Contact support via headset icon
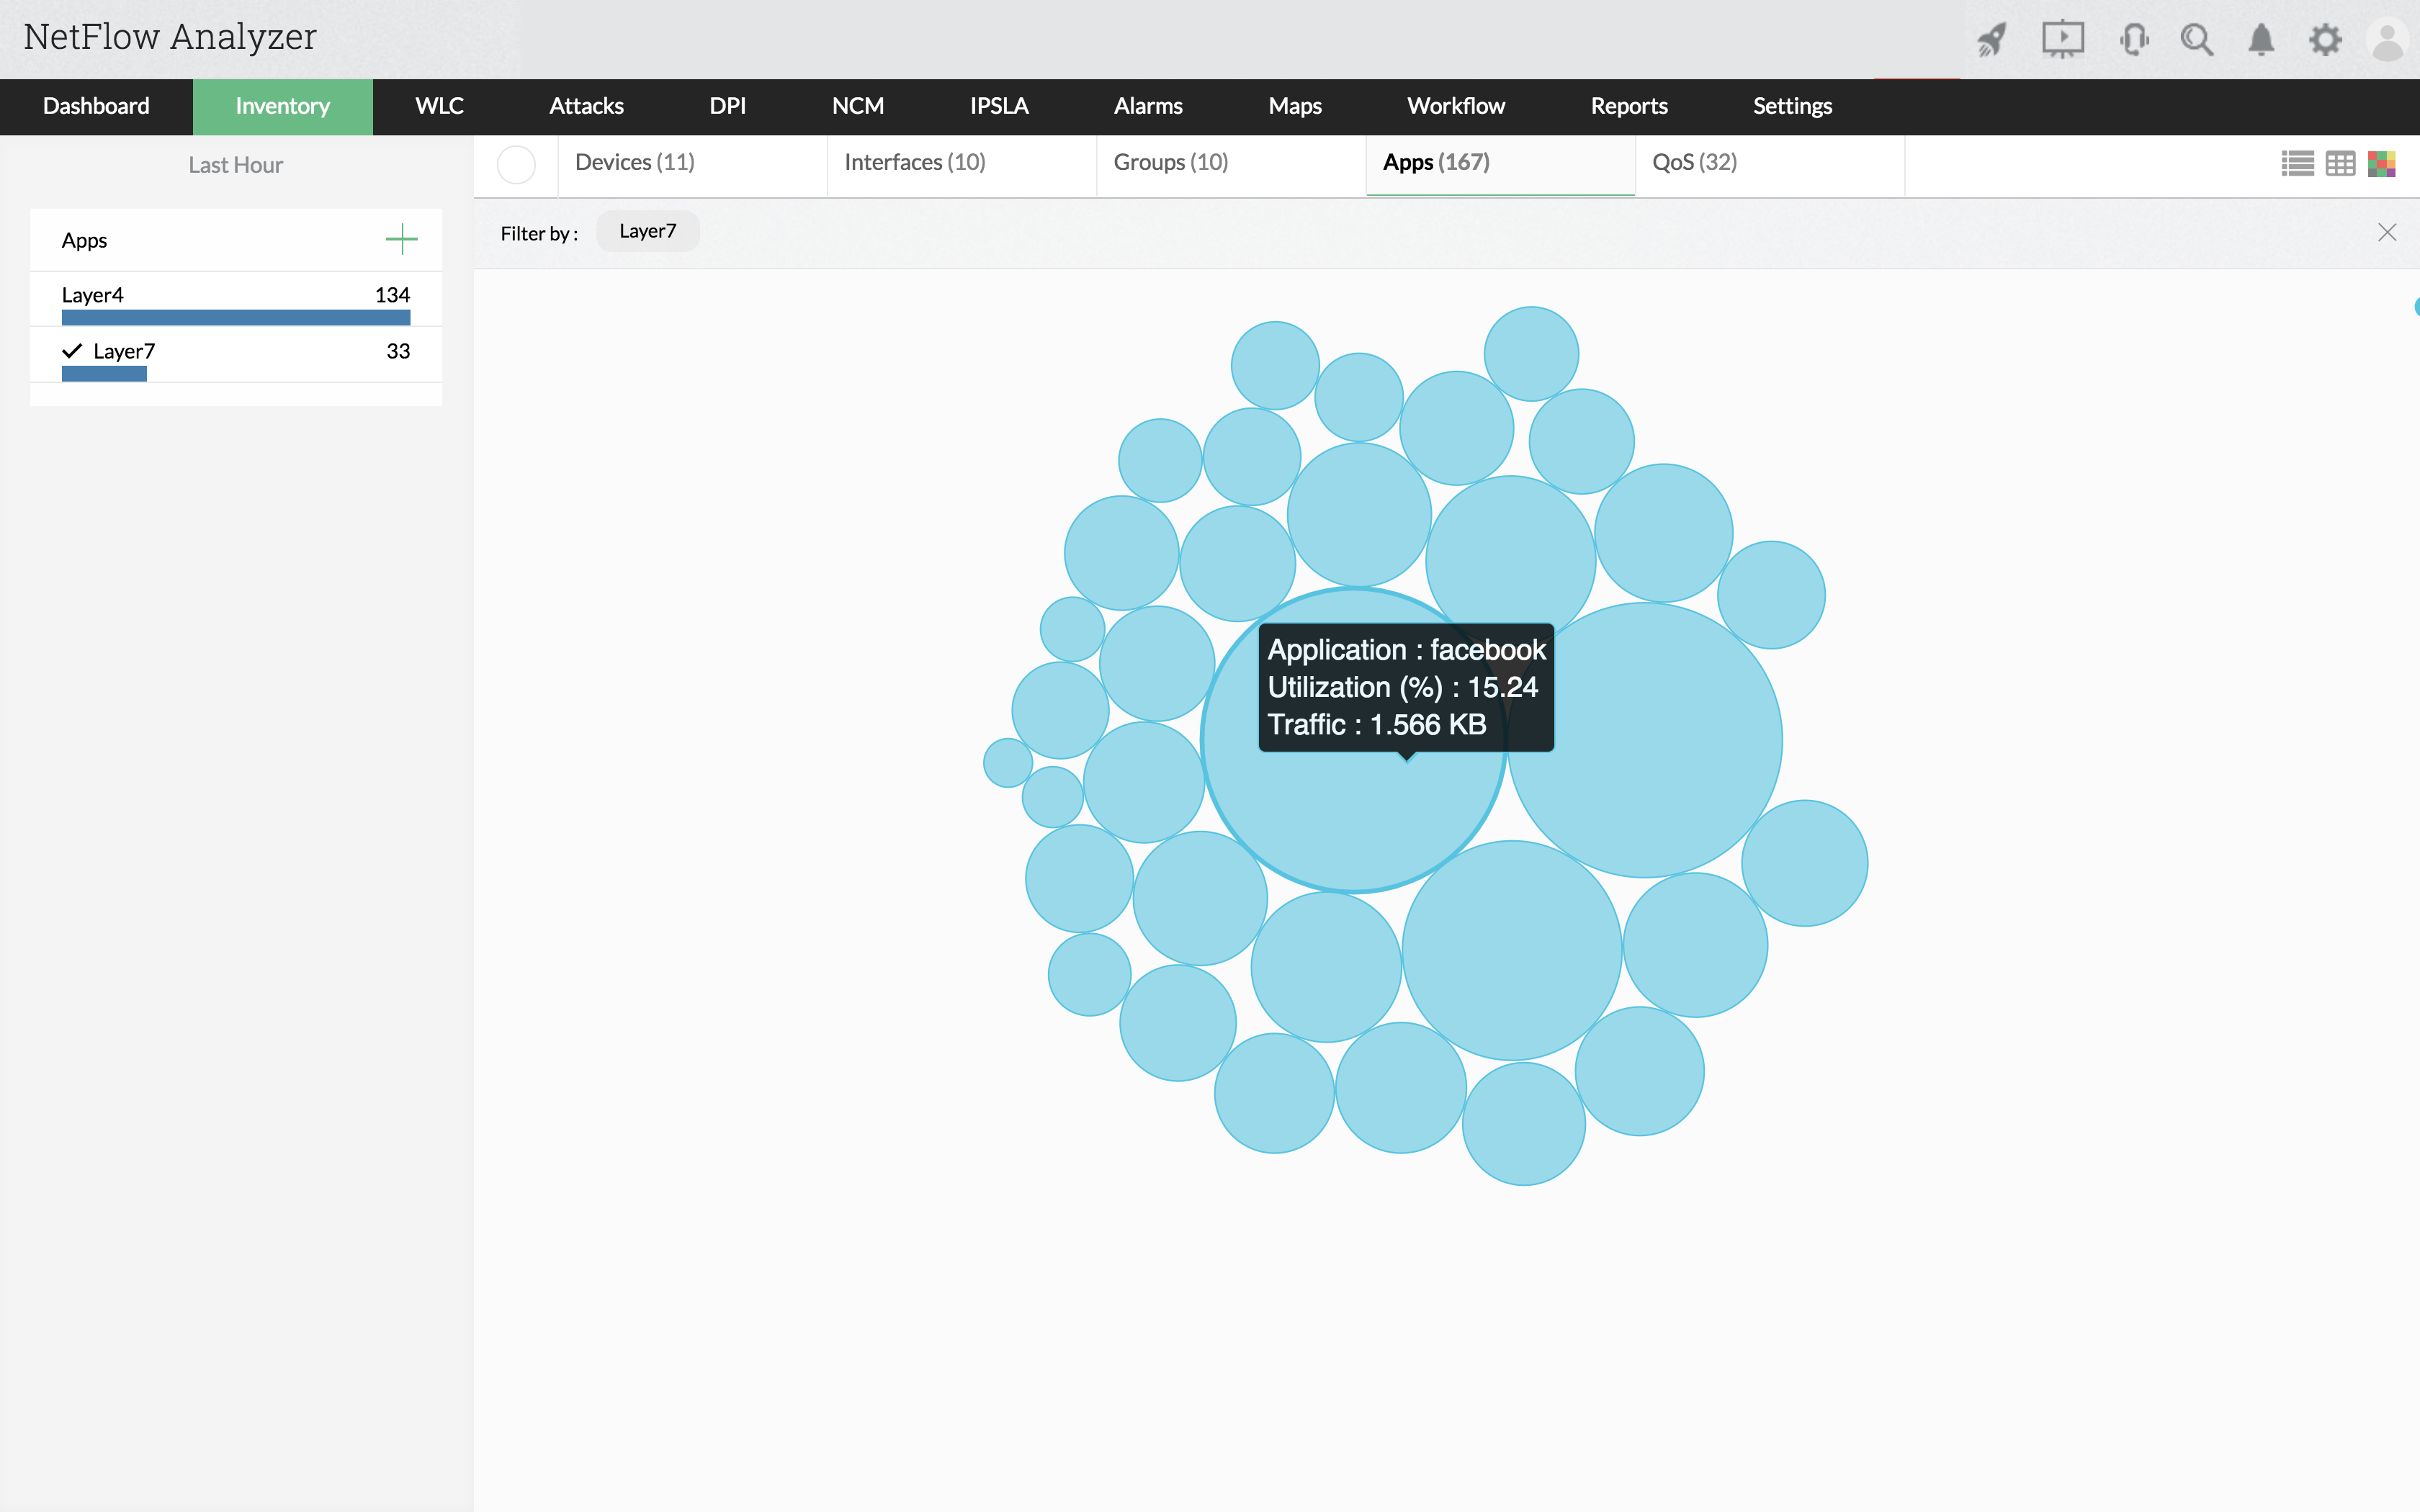Viewport: 2420px width, 1512px height. tap(2134, 39)
